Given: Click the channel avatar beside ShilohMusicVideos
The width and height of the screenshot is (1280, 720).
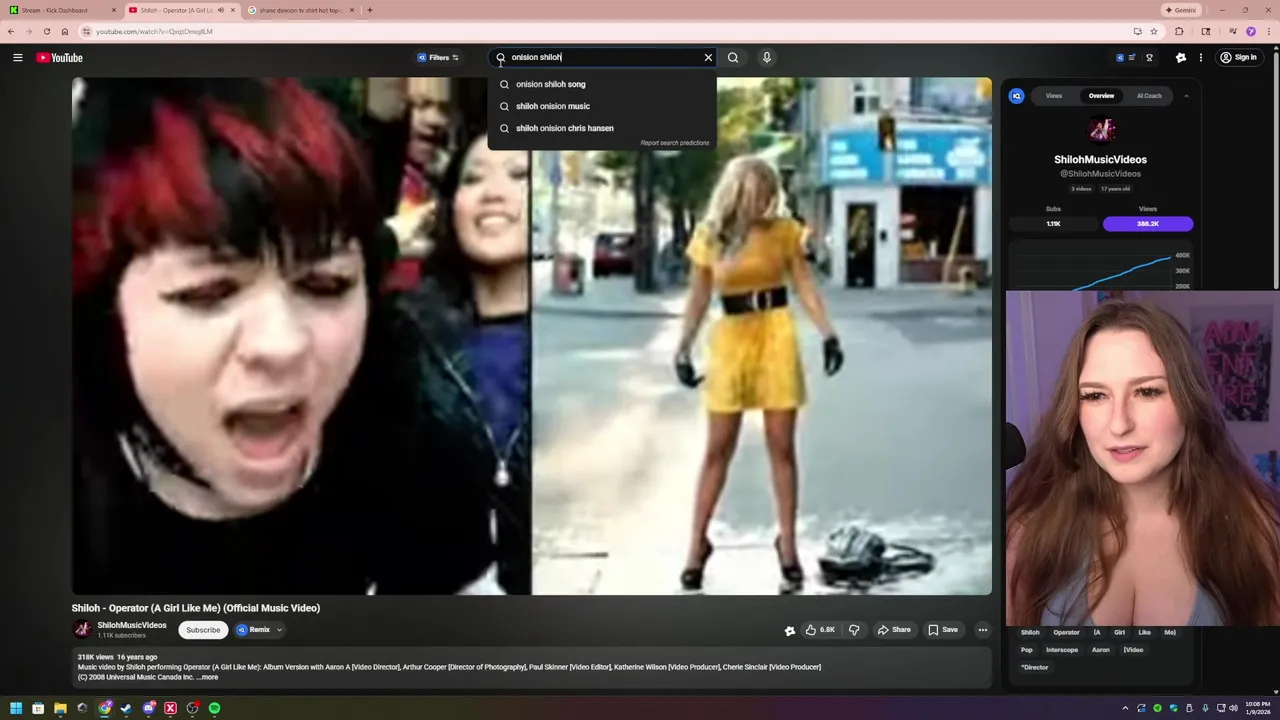Looking at the screenshot, I should pos(83,629).
